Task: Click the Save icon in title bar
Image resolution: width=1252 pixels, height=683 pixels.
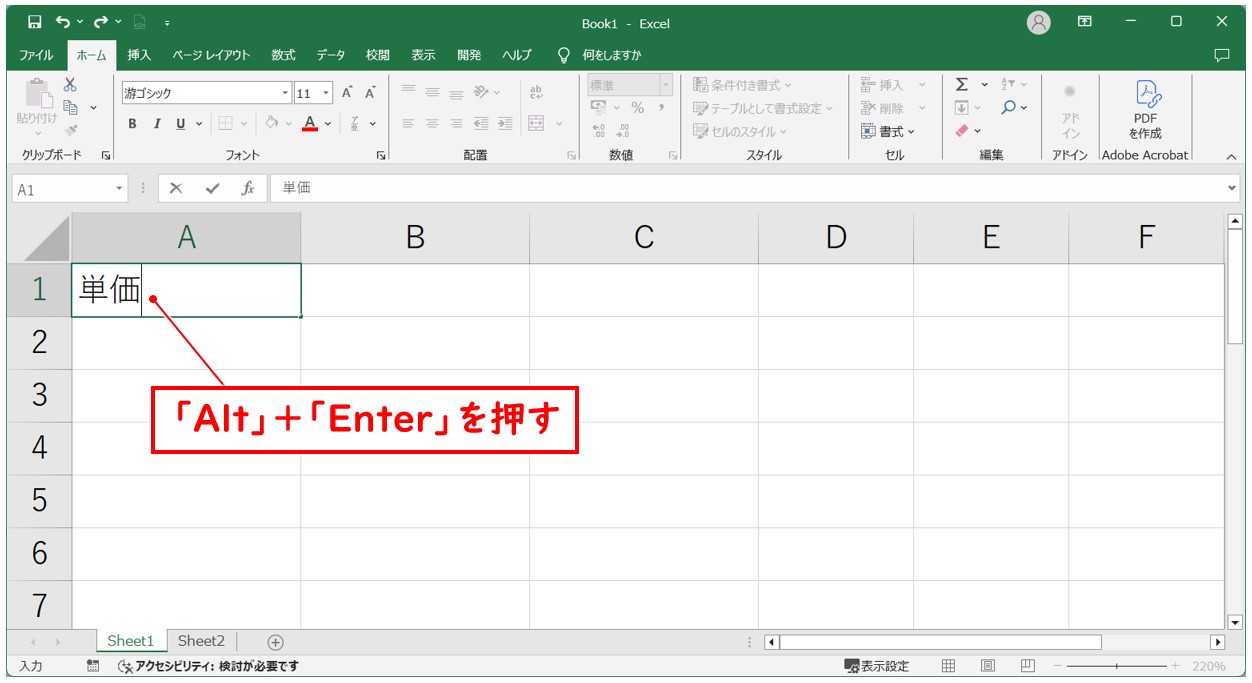Action: pyautogui.click(x=35, y=22)
